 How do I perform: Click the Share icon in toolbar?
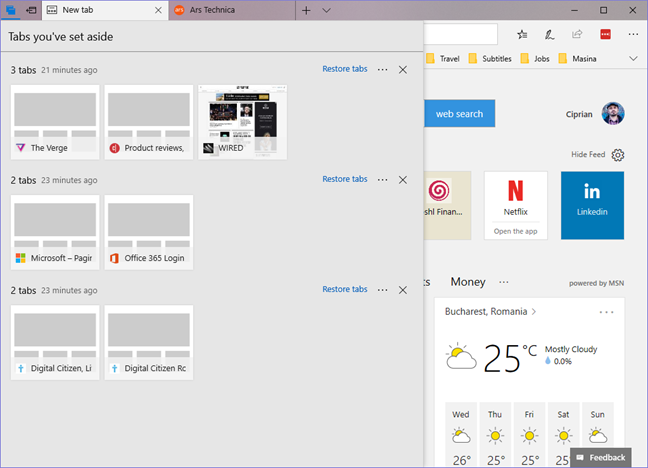(577, 34)
